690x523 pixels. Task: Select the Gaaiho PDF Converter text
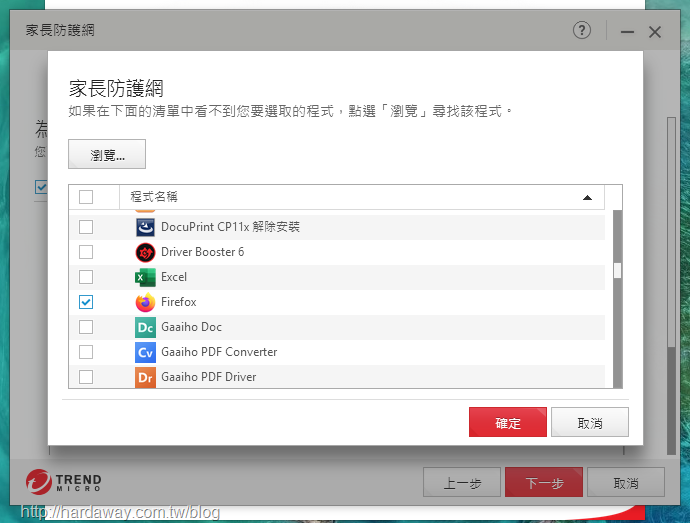pyautogui.click(x=219, y=352)
